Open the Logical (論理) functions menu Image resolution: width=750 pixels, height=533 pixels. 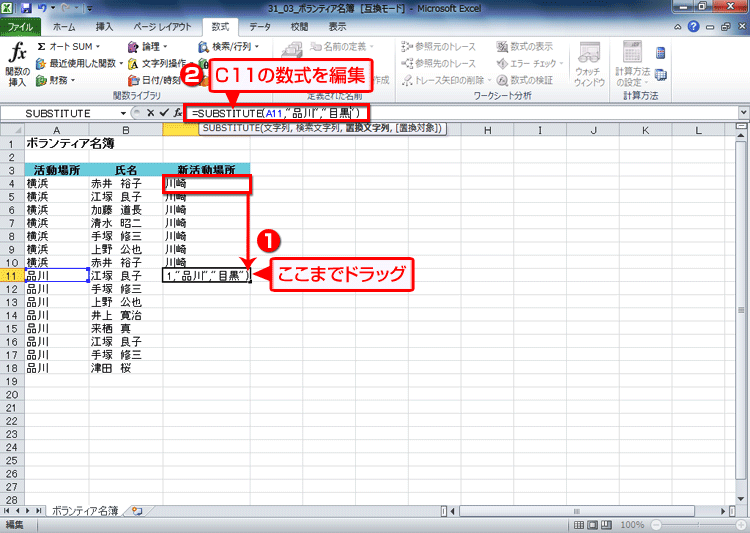point(148,46)
